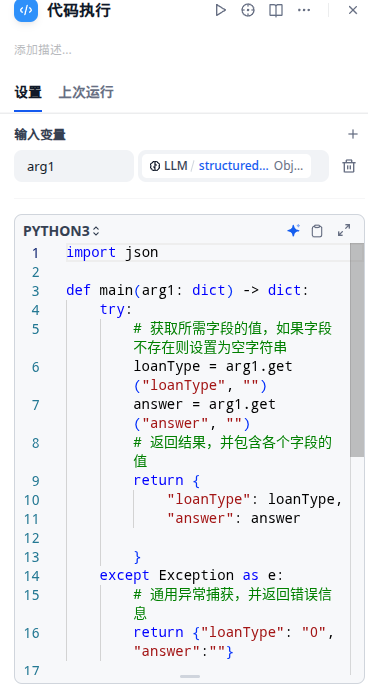The height and width of the screenshot is (692, 368).
Task: Click the AI code generator sparkle icon
Action: [x=293, y=230]
